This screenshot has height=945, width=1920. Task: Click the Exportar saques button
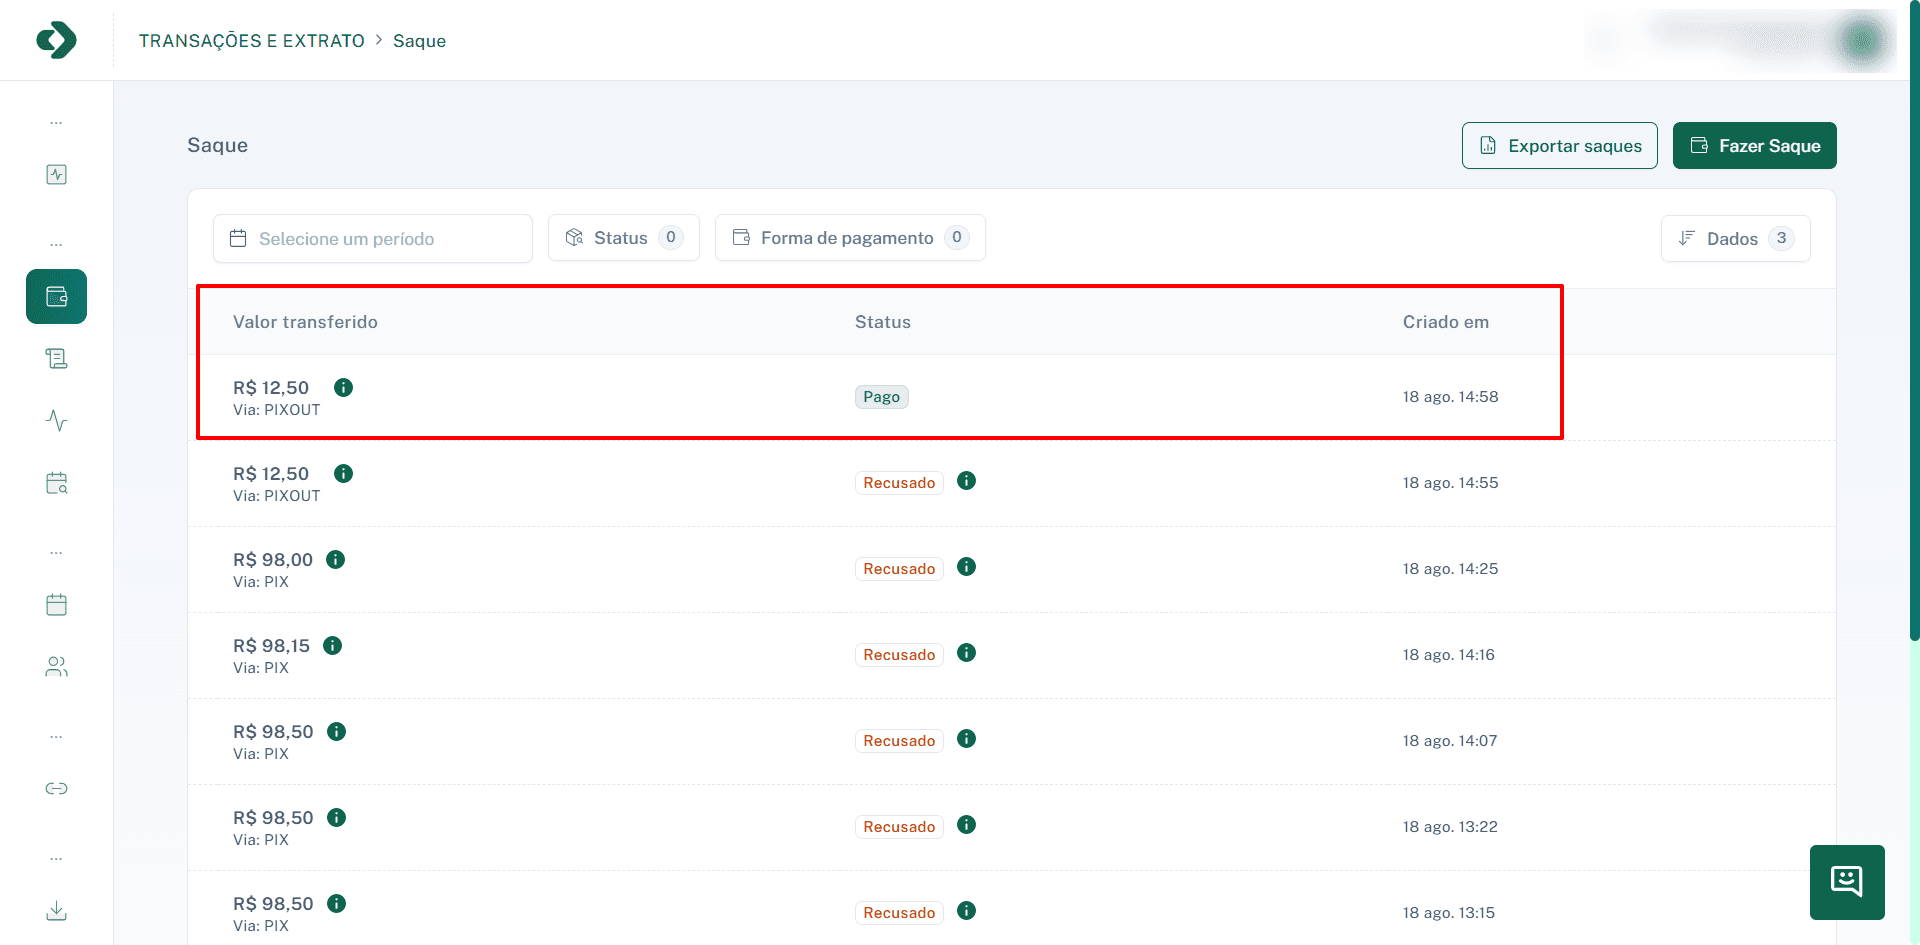[x=1559, y=146]
